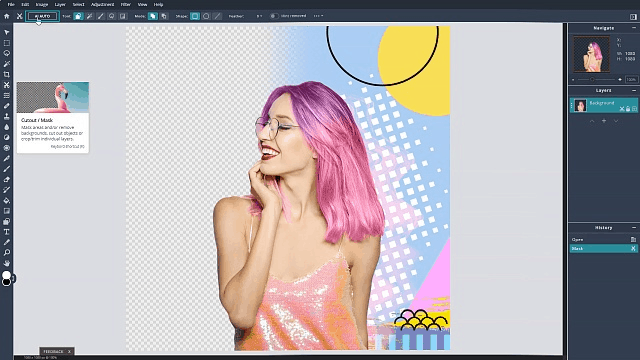Select the Dodge/Burn tool
Viewport: 640px width, 360px height.
tap(7, 138)
